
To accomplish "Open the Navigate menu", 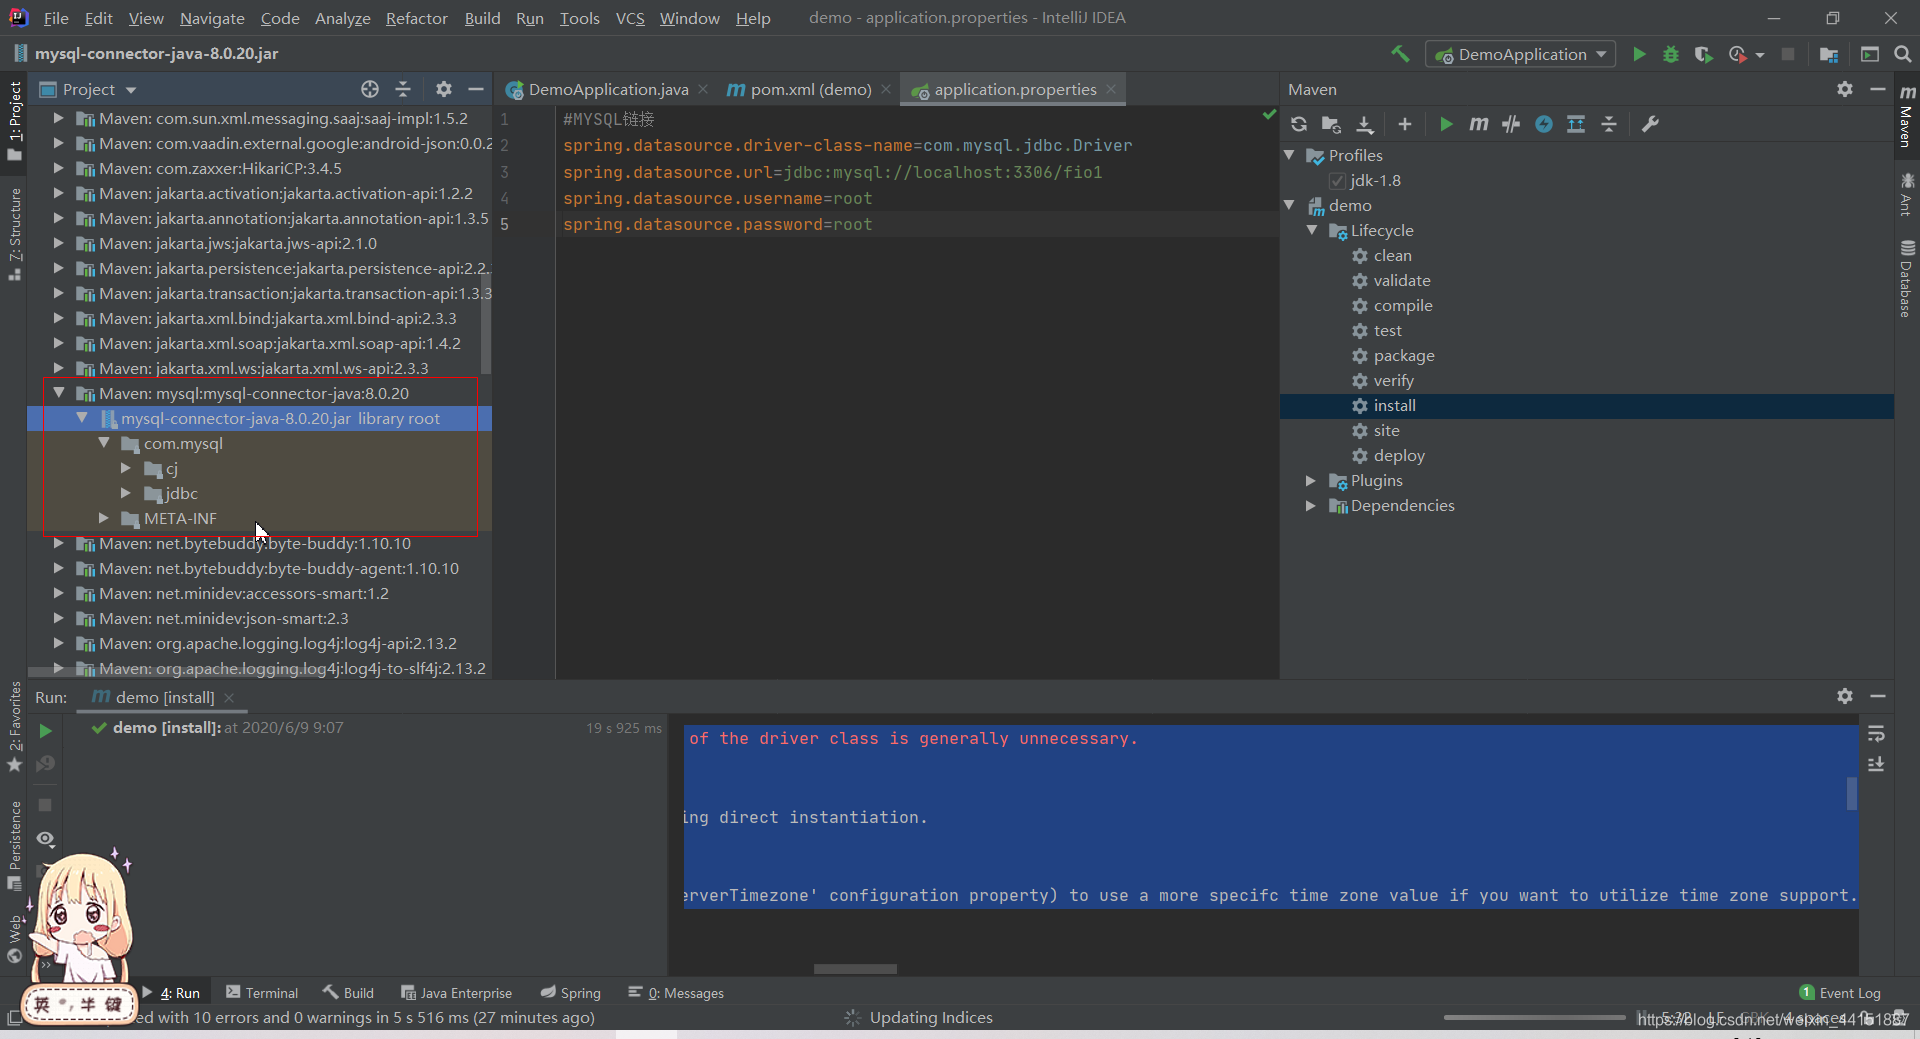I will pyautogui.click(x=212, y=18).
